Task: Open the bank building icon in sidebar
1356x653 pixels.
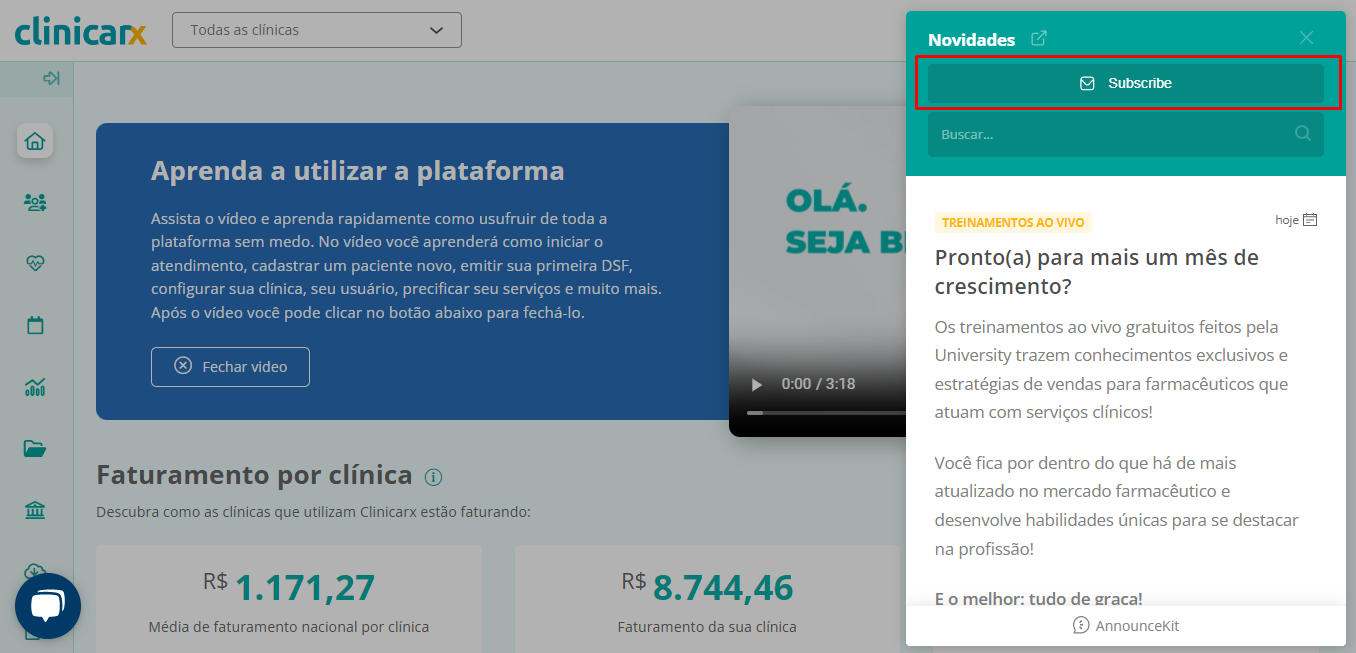Action: click(x=35, y=511)
